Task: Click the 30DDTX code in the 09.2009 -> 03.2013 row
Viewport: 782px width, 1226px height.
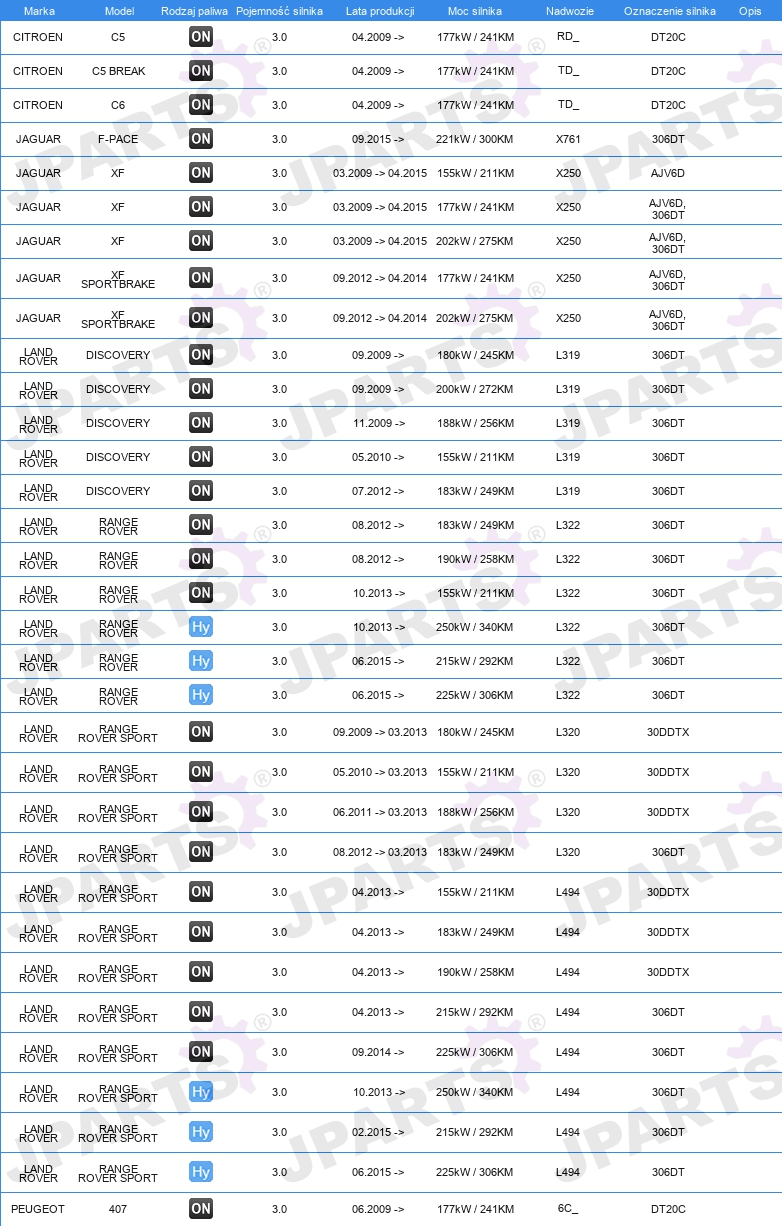Action: point(668,732)
